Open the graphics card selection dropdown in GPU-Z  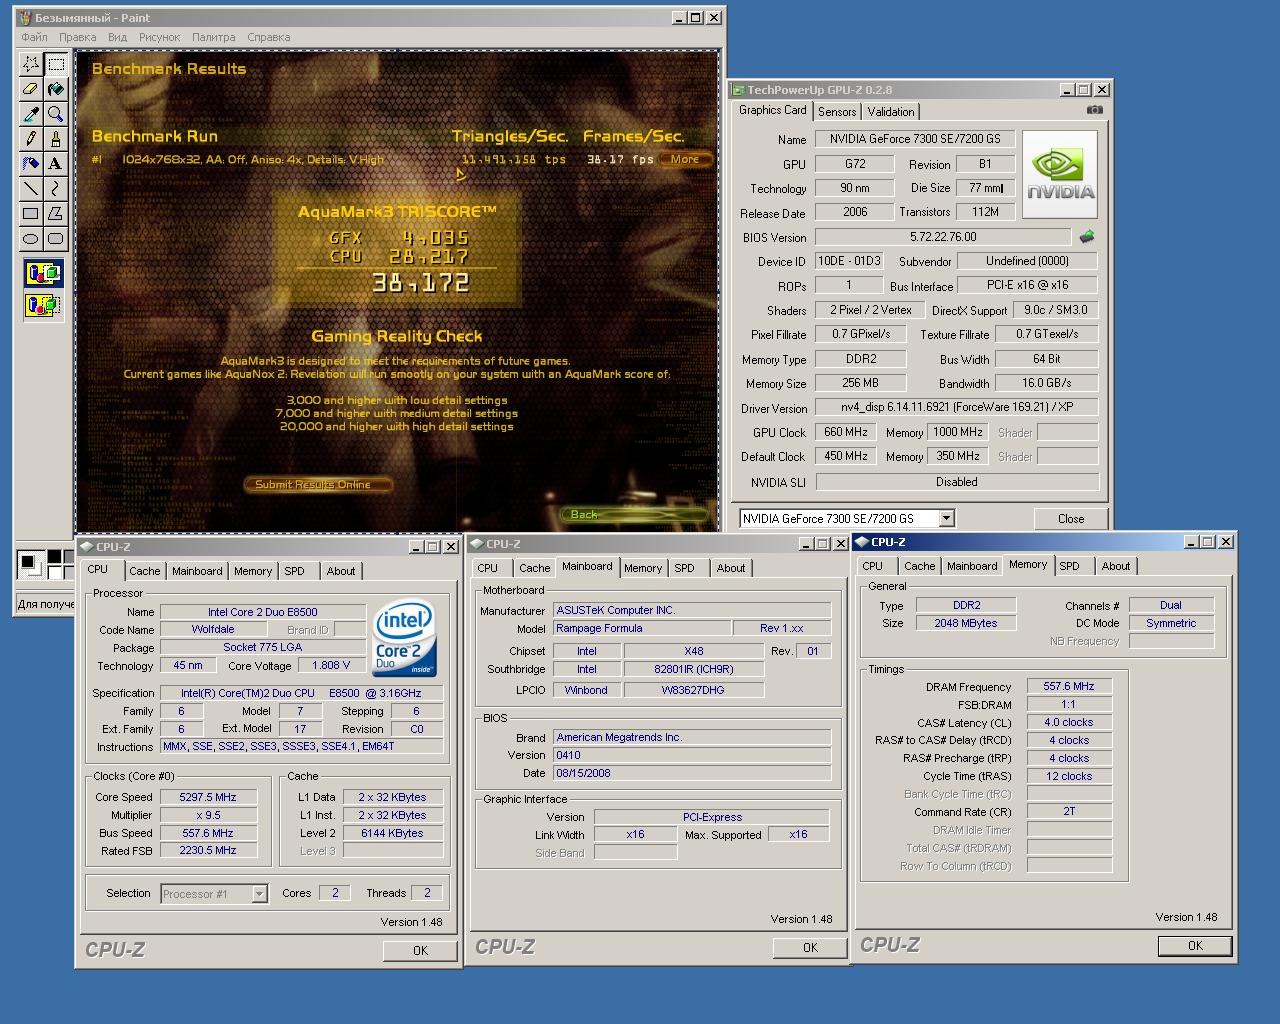pyautogui.click(x=946, y=518)
